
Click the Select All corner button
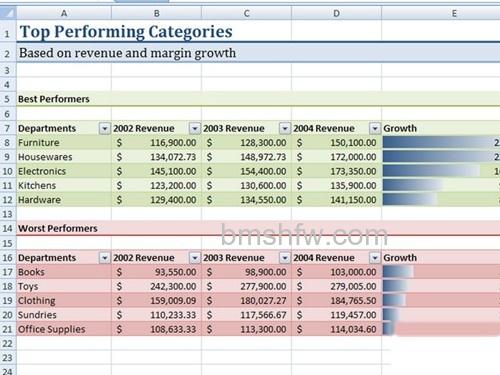pos(8,13)
